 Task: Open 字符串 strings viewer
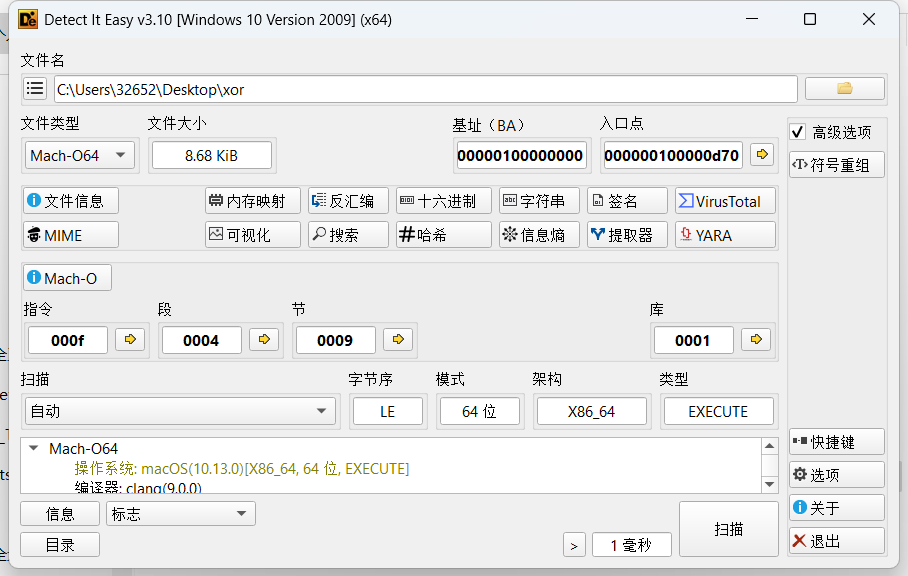[539, 201]
